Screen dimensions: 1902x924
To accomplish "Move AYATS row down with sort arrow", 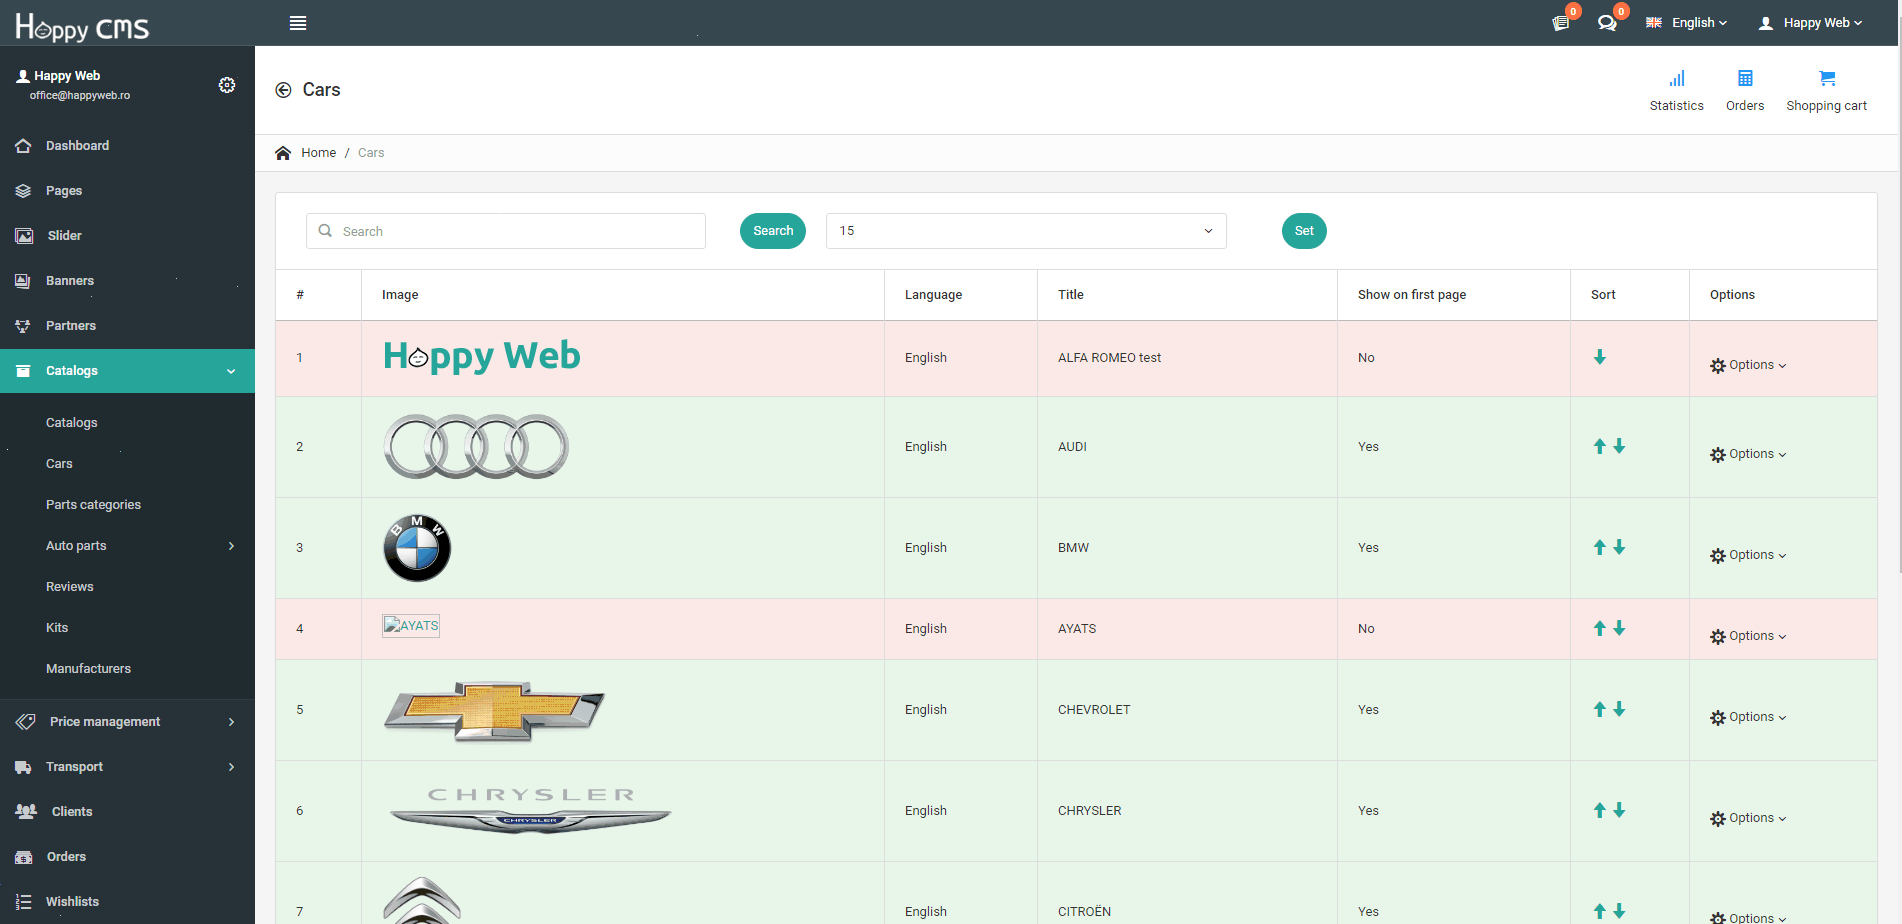I will click(1619, 628).
